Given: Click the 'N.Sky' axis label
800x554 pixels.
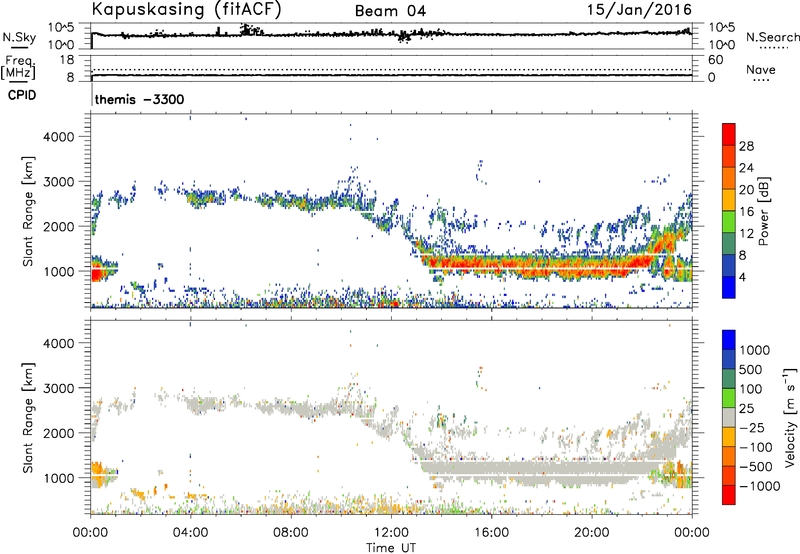Looking at the screenshot, I should pos(19,37).
